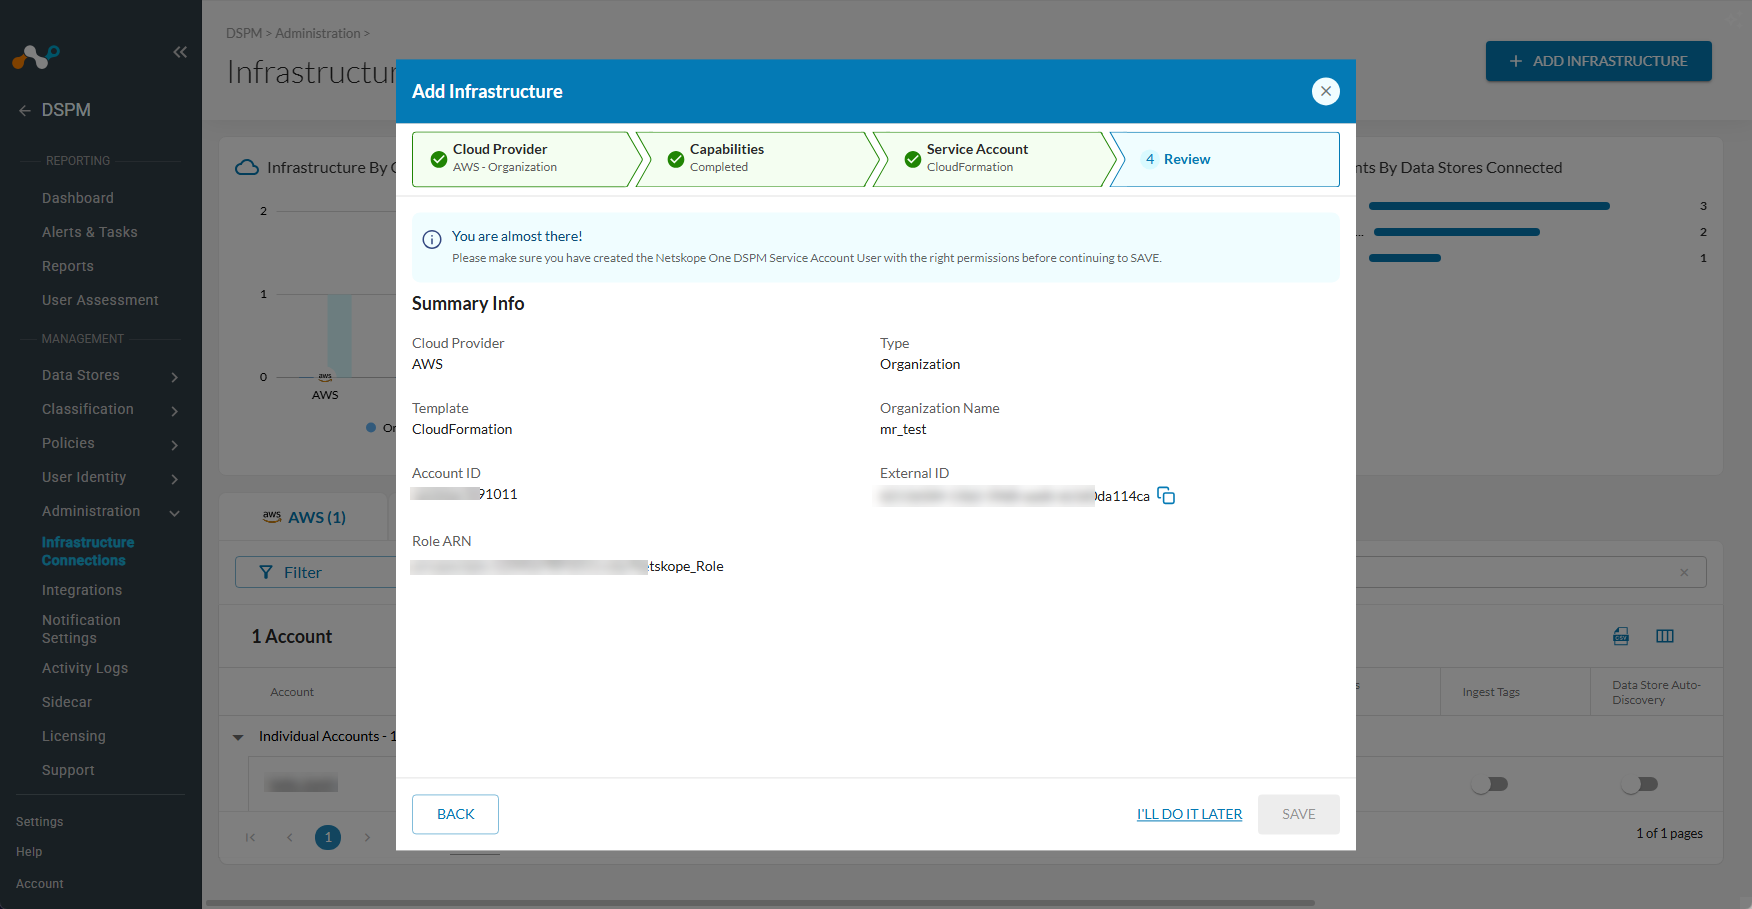Click the SAVE button

click(x=1299, y=814)
